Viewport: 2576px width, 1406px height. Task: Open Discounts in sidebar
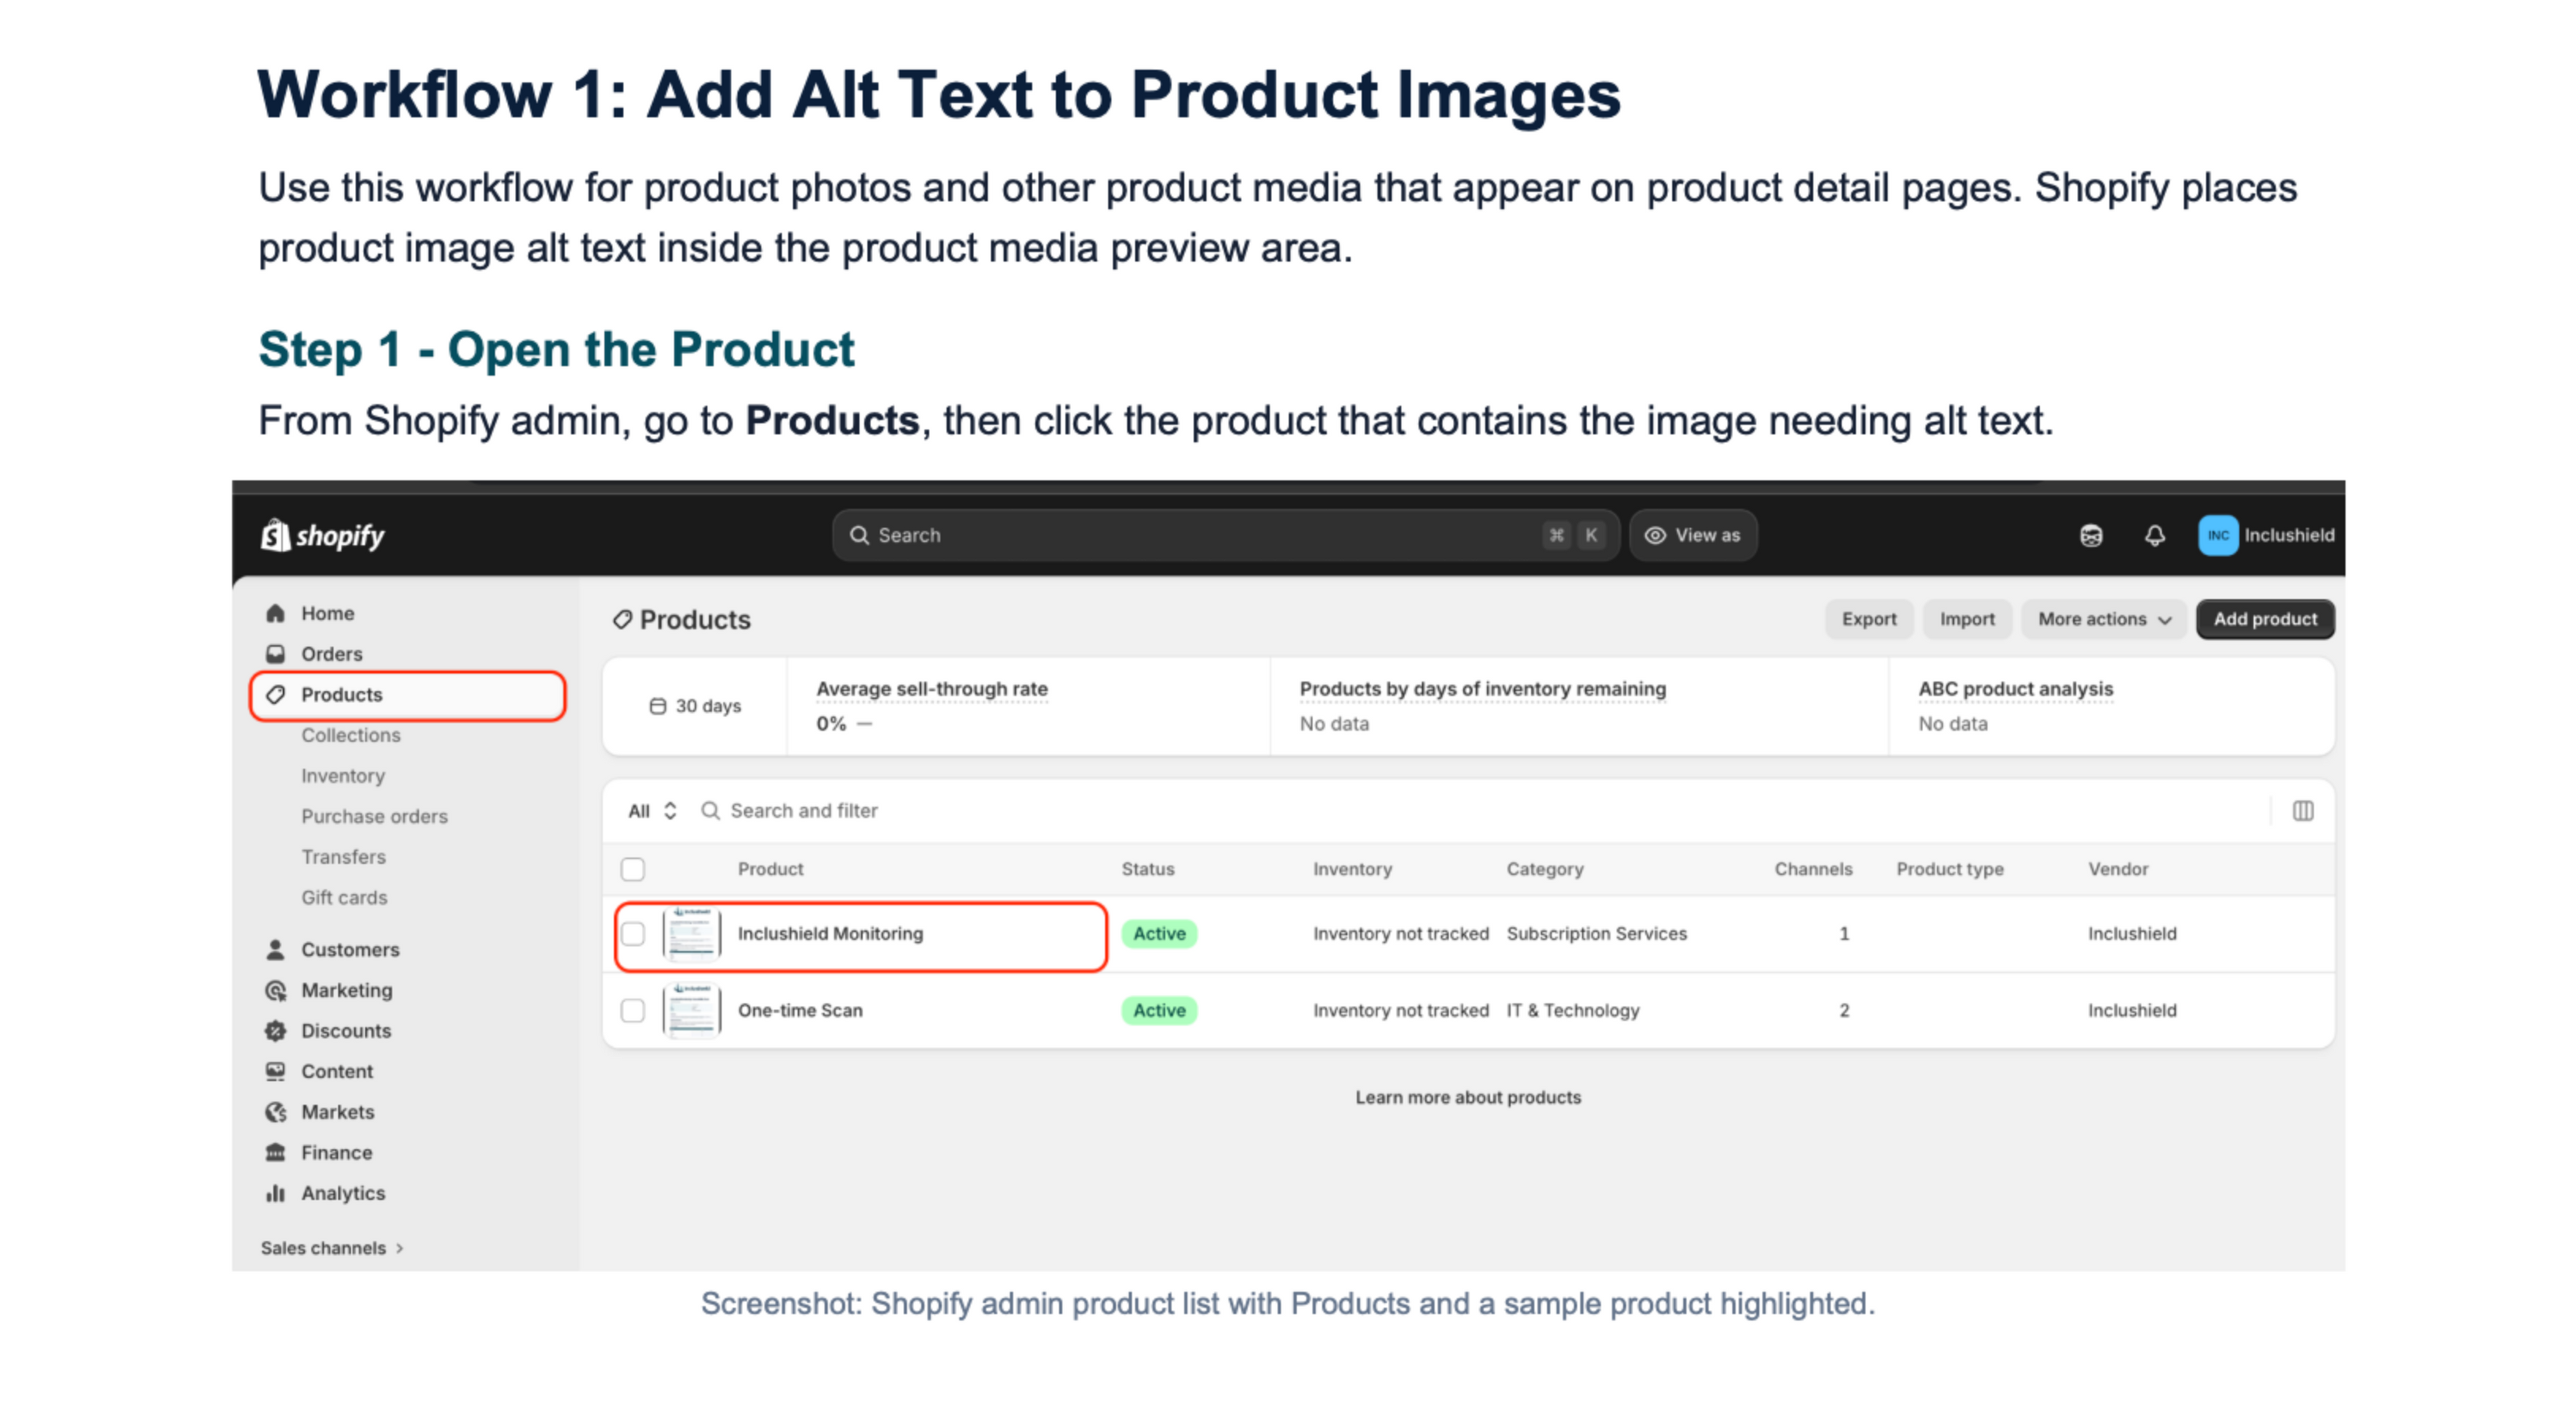pyautogui.click(x=346, y=1031)
